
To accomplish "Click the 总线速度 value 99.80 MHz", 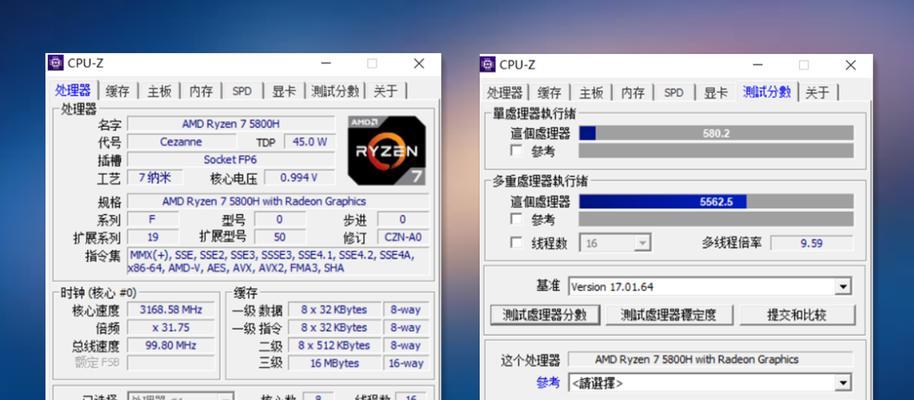I will 171,345.
